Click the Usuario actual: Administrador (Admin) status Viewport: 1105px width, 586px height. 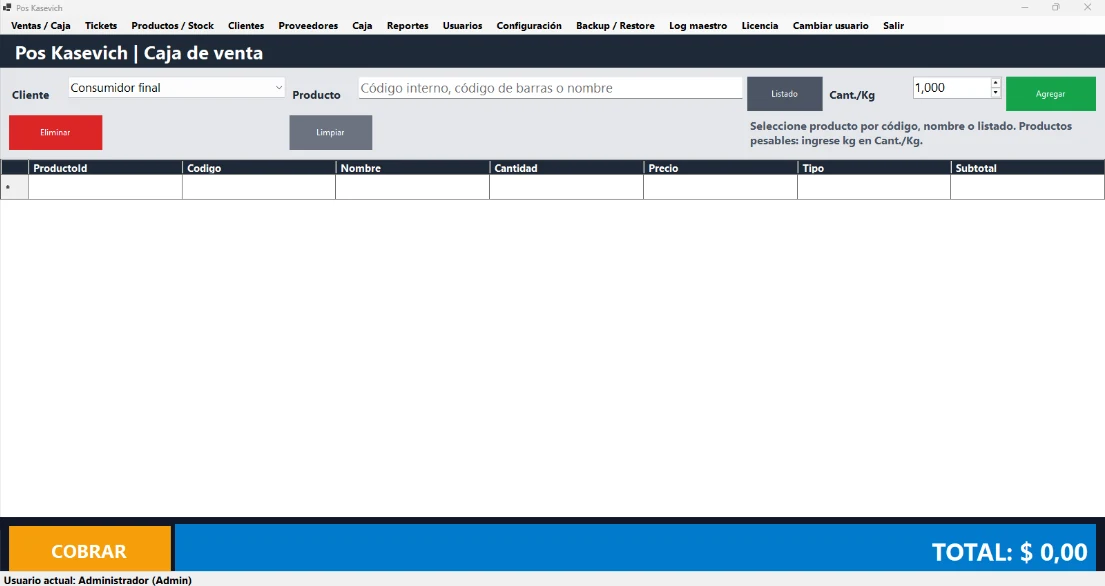tap(98, 580)
